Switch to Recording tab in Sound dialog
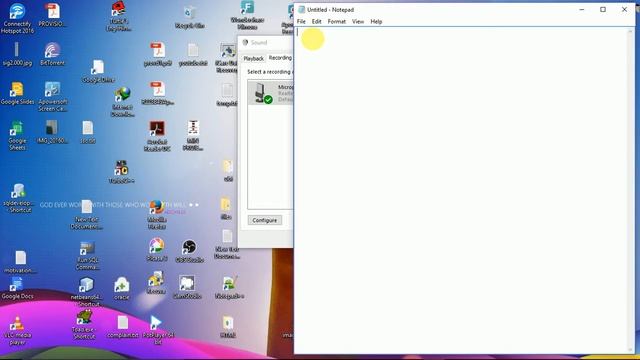 280,58
